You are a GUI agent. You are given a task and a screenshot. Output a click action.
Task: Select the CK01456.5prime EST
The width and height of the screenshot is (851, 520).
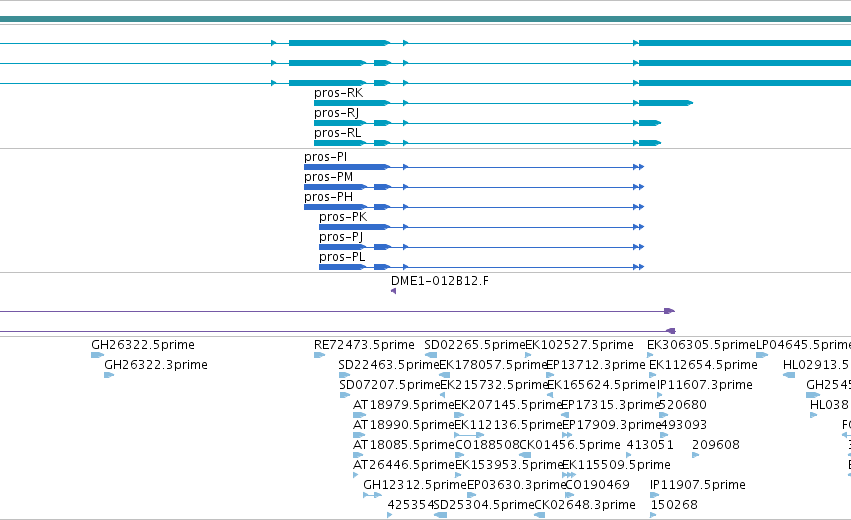(x=570, y=446)
